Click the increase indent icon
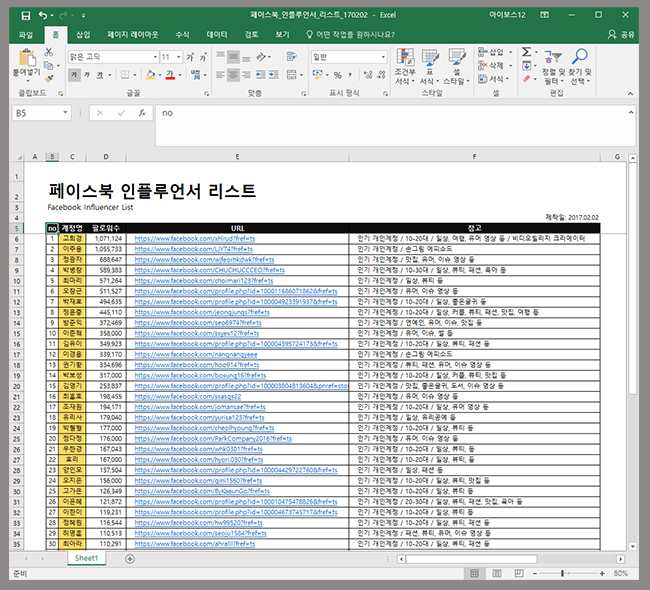650x590 pixels. [x=274, y=75]
